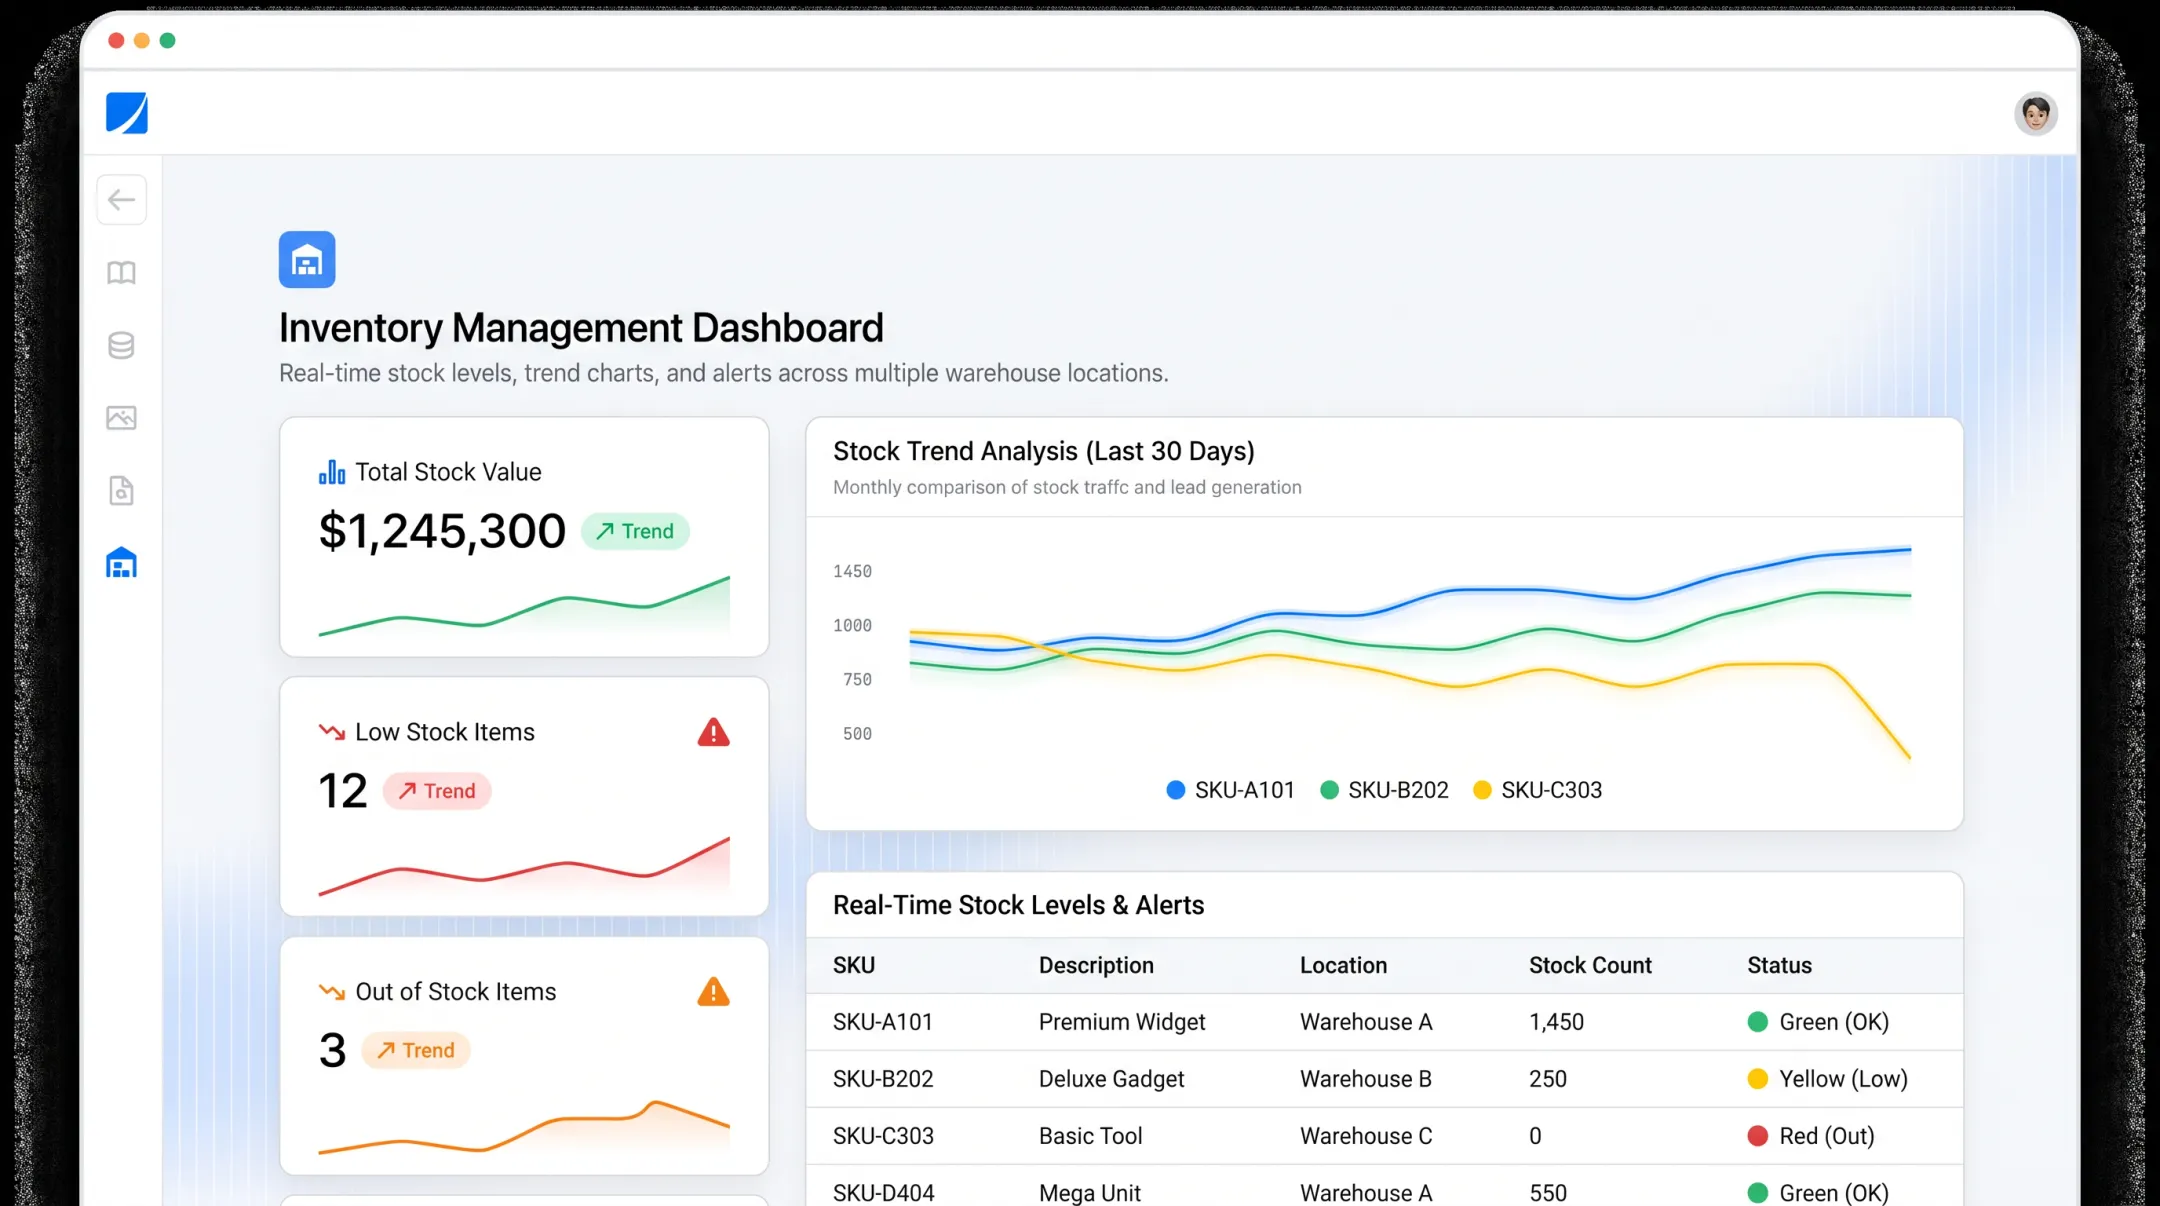Screen dimensions: 2160x1206
Task: Click the Low Stock Items red sparkline
Action: 524,866
